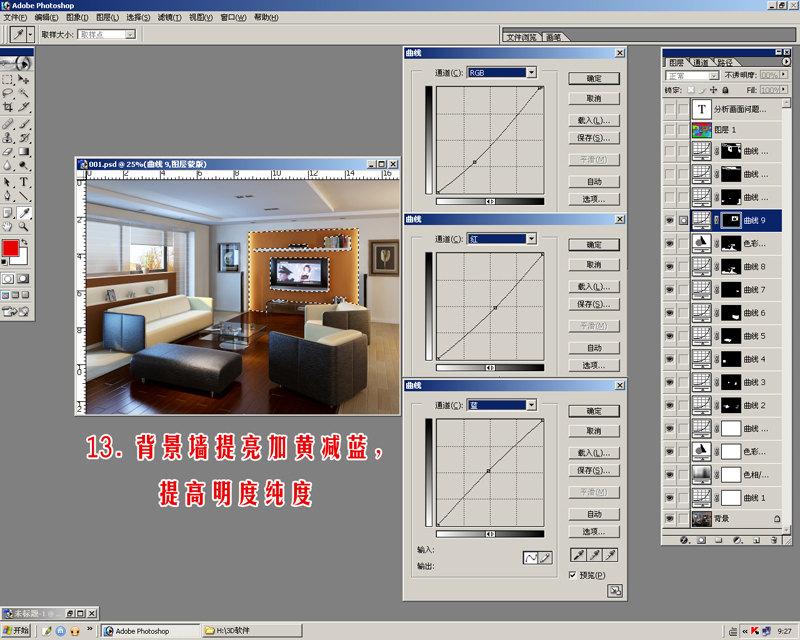The image size is (800, 640).
Task: Switch to Quick Mask mode
Action: [x=23, y=279]
